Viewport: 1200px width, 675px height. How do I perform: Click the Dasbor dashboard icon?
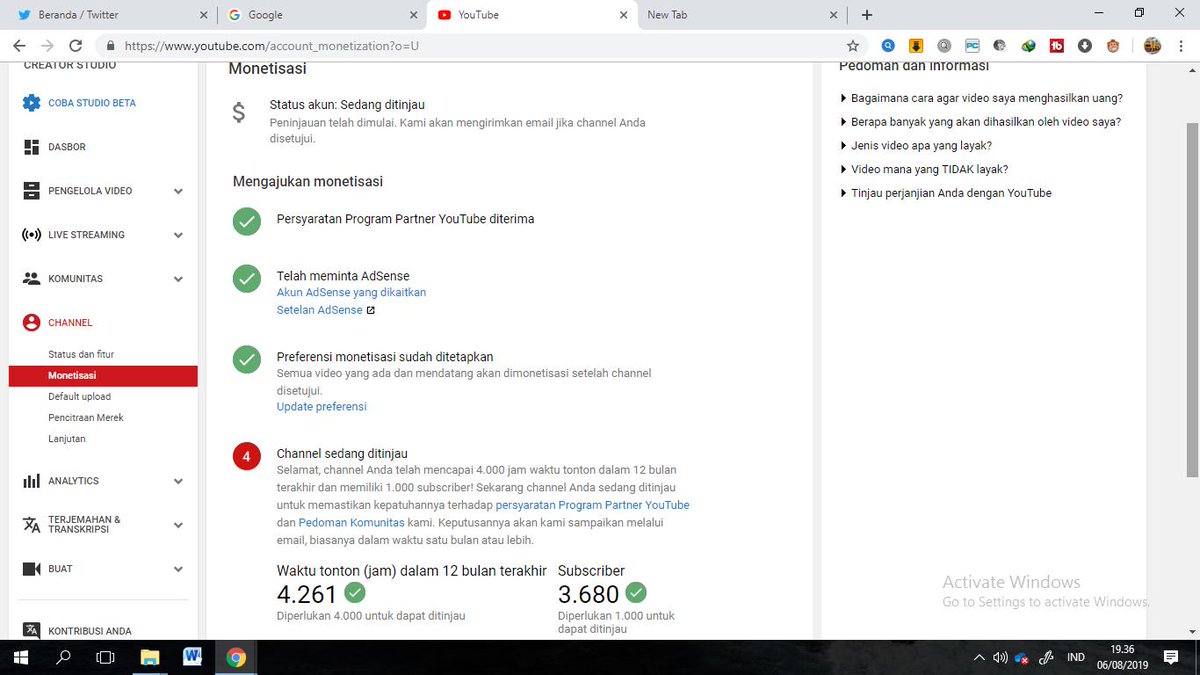31,147
